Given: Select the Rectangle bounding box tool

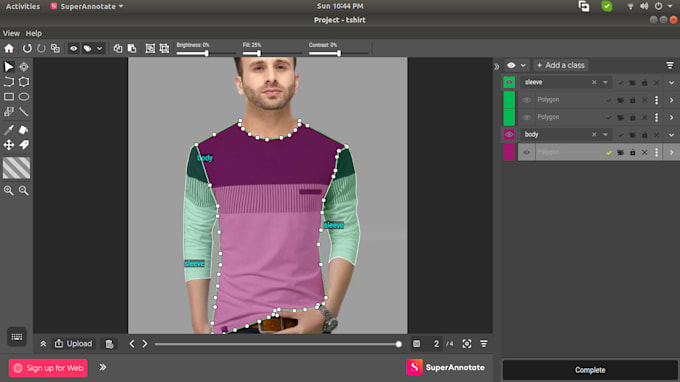Looking at the screenshot, I should (x=9, y=97).
